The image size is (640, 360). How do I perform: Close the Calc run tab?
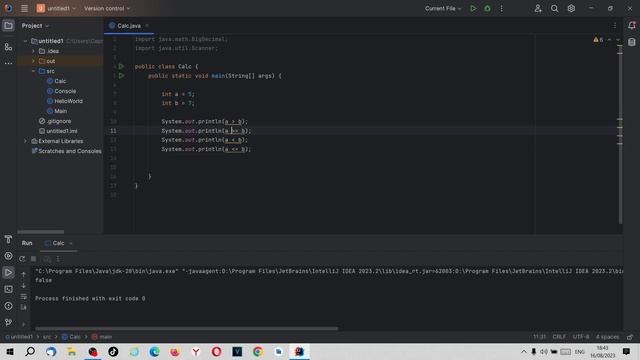(x=71, y=243)
